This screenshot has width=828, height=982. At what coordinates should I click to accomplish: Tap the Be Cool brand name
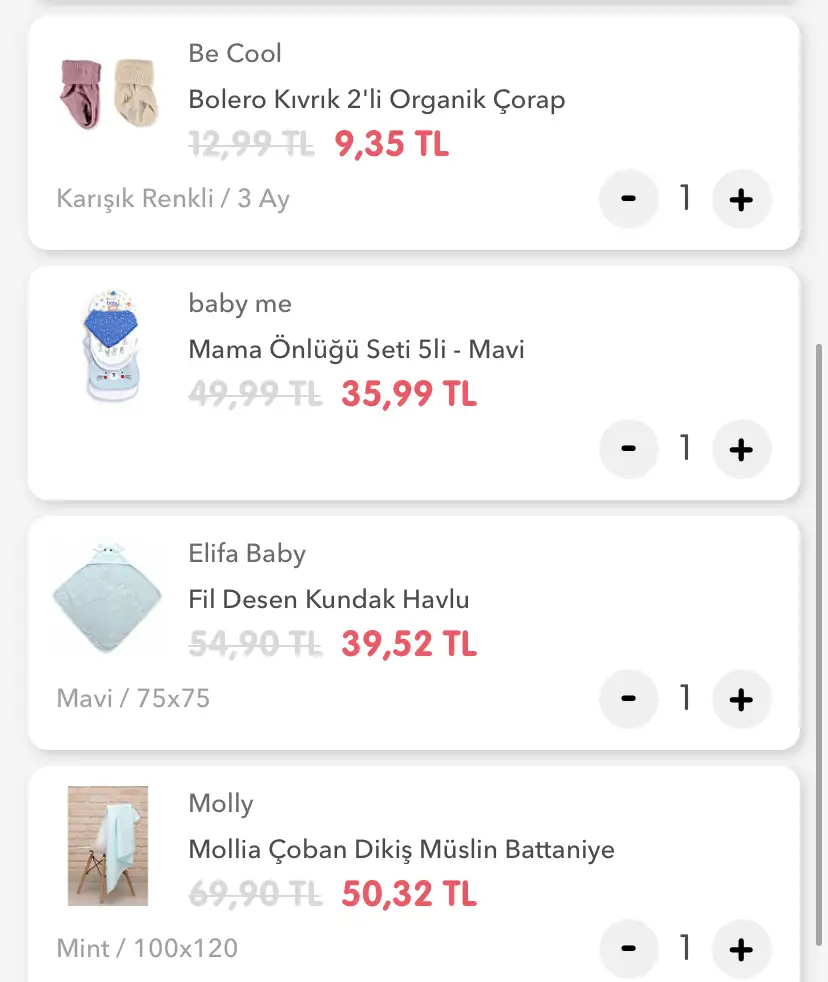[235, 53]
